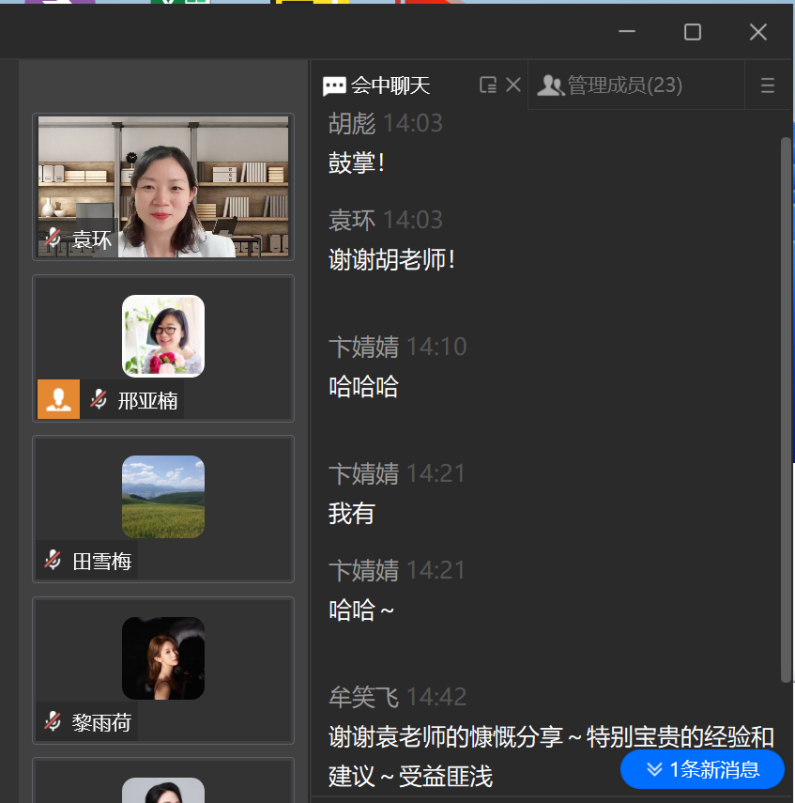
Task: Click the 田雪梅 name label
Action: (x=102, y=561)
